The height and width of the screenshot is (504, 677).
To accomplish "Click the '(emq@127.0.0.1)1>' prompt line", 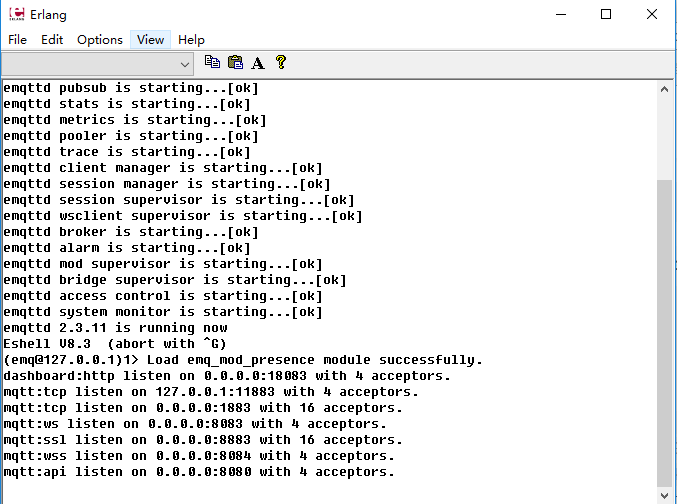I will 243,360.
